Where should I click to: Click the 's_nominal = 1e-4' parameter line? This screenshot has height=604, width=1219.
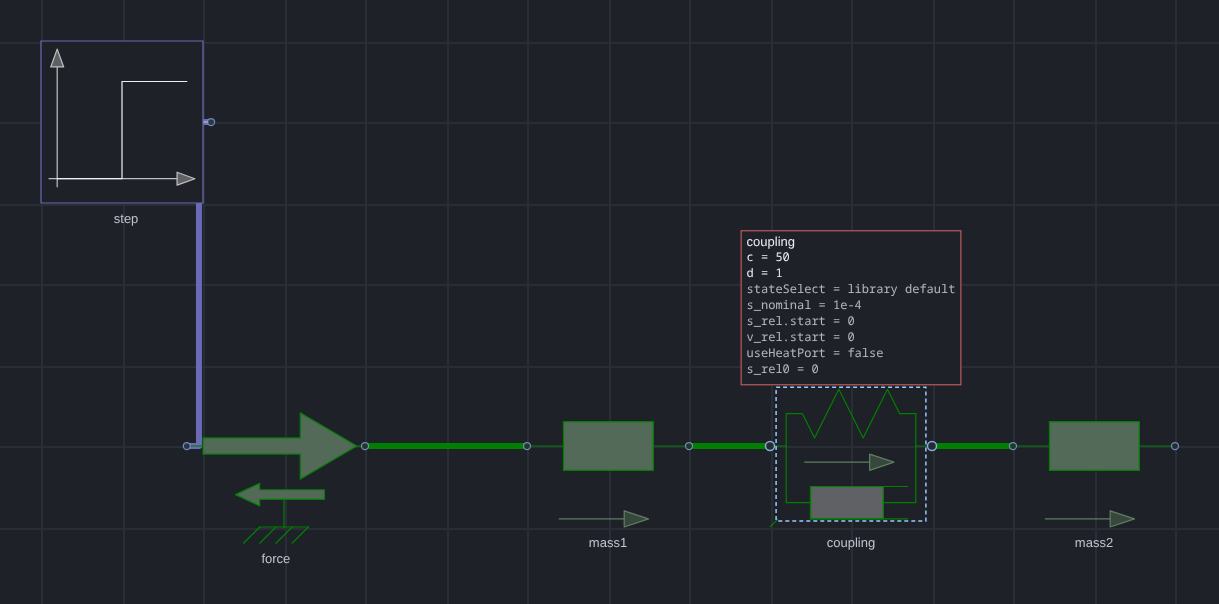pos(804,305)
